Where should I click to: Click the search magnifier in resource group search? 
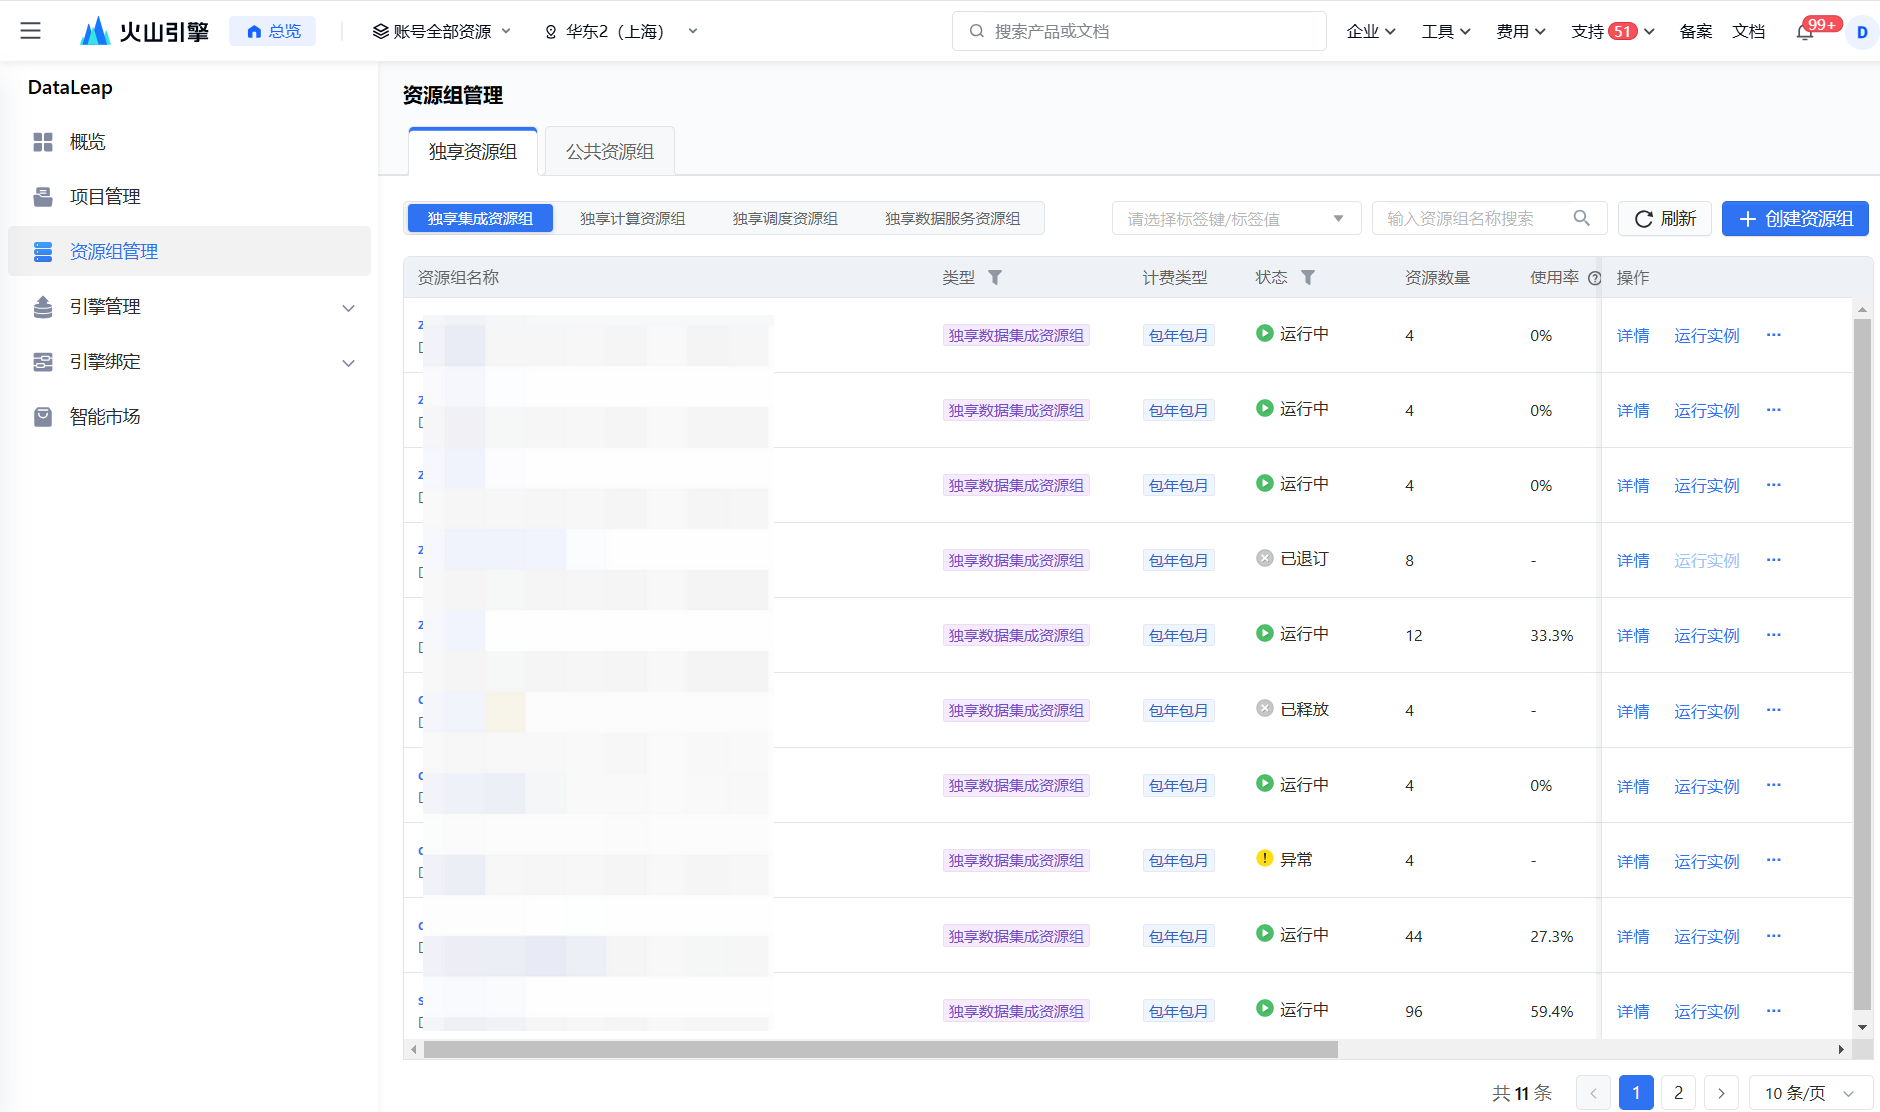click(x=1581, y=218)
